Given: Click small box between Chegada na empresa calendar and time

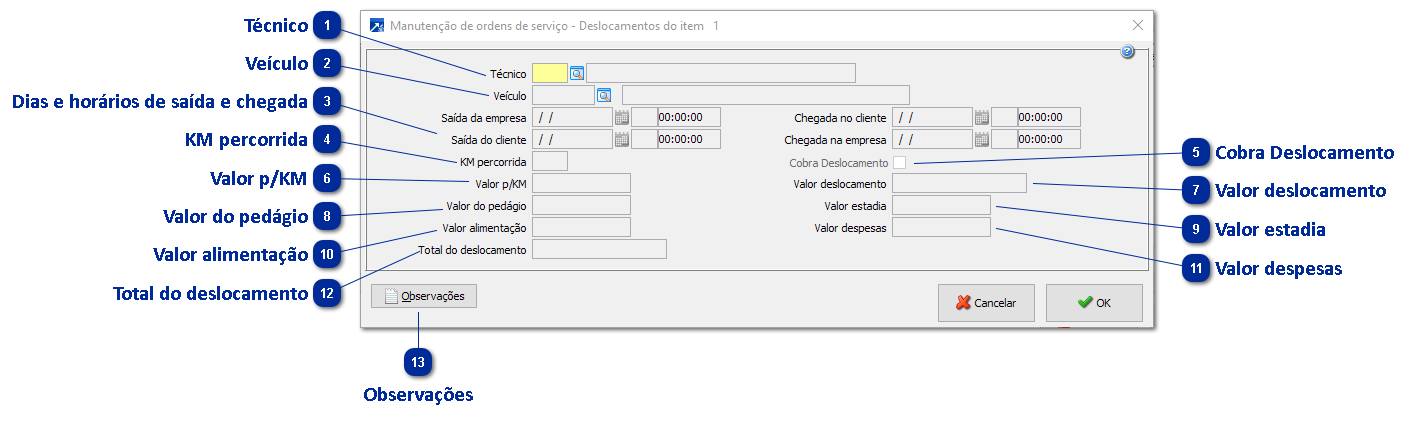Looking at the screenshot, I should [1003, 139].
